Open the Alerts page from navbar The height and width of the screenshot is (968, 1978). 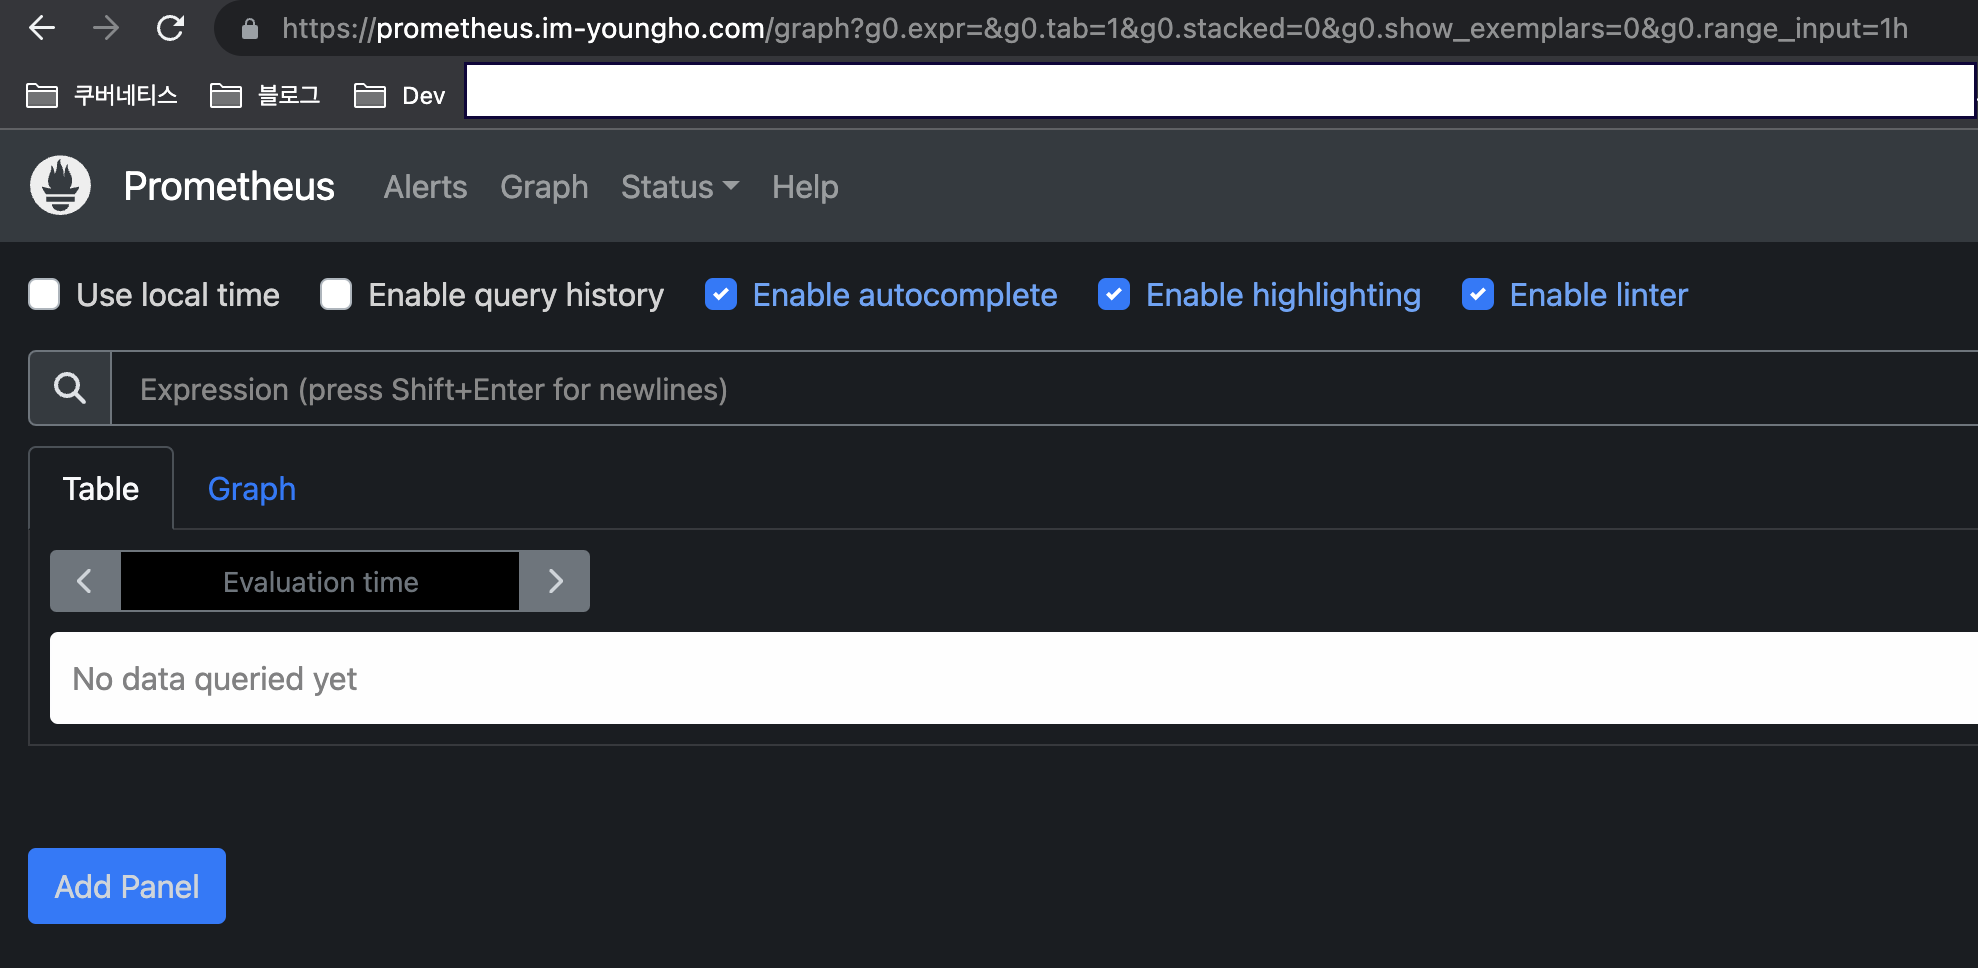click(425, 187)
